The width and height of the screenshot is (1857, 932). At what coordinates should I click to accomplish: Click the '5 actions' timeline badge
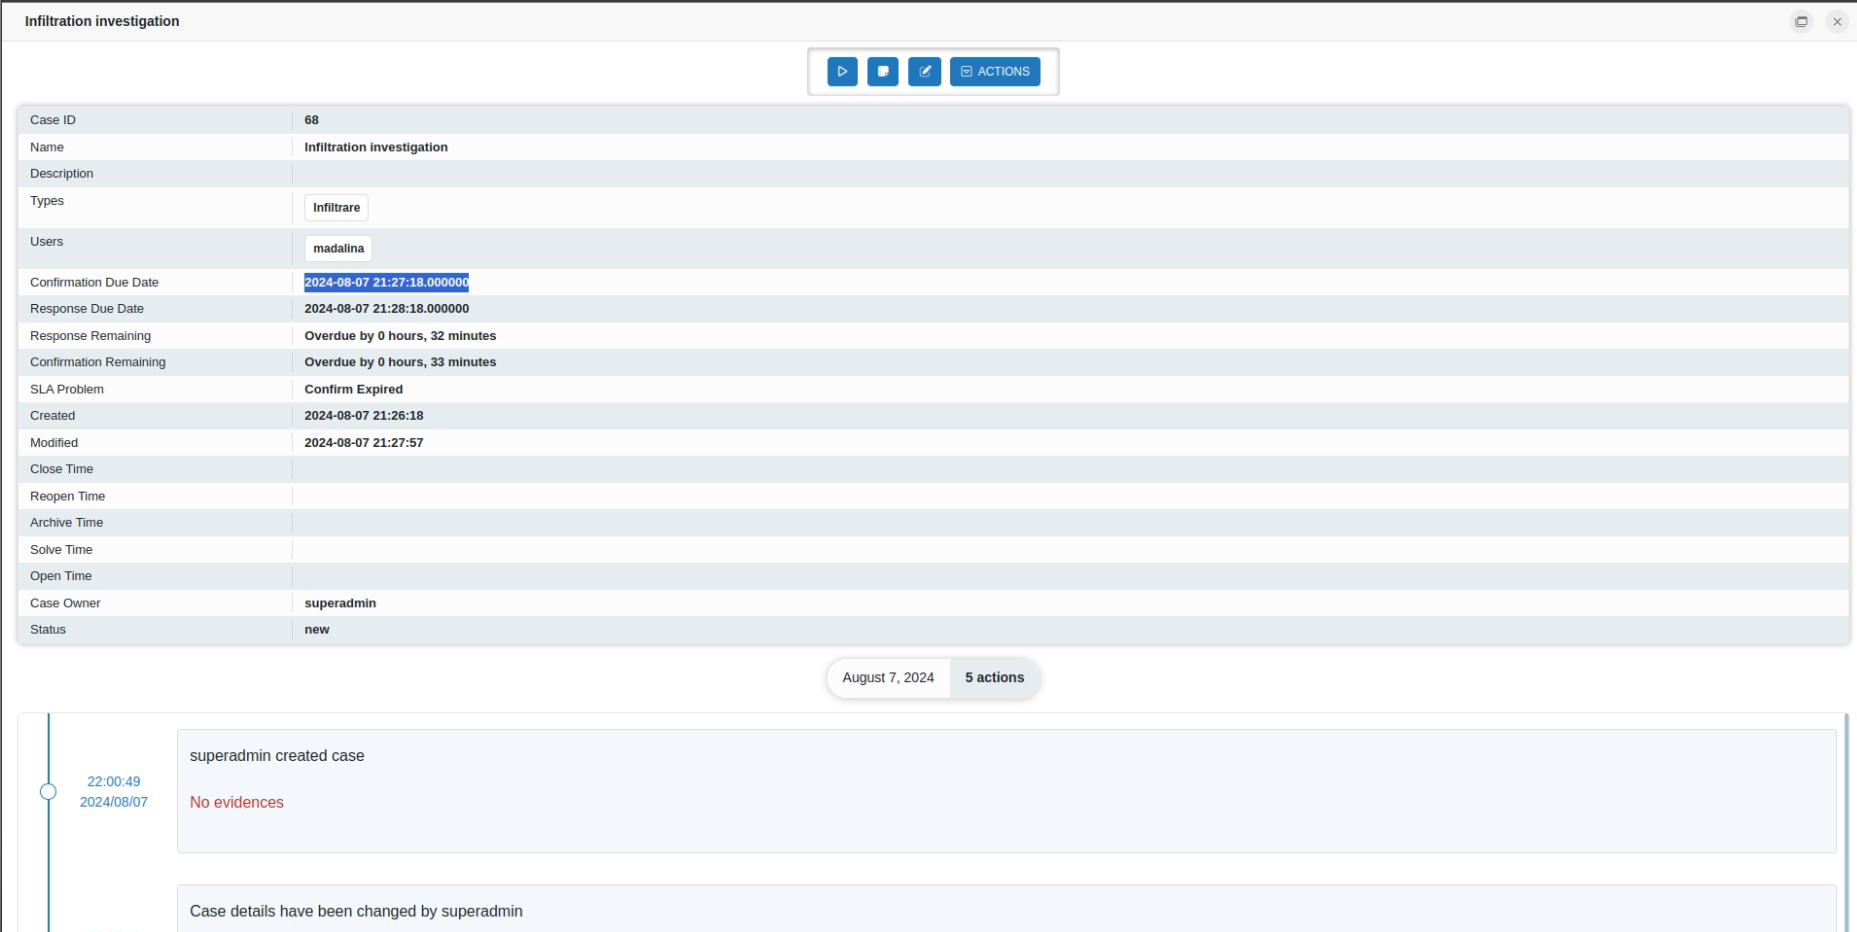point(995,678)
